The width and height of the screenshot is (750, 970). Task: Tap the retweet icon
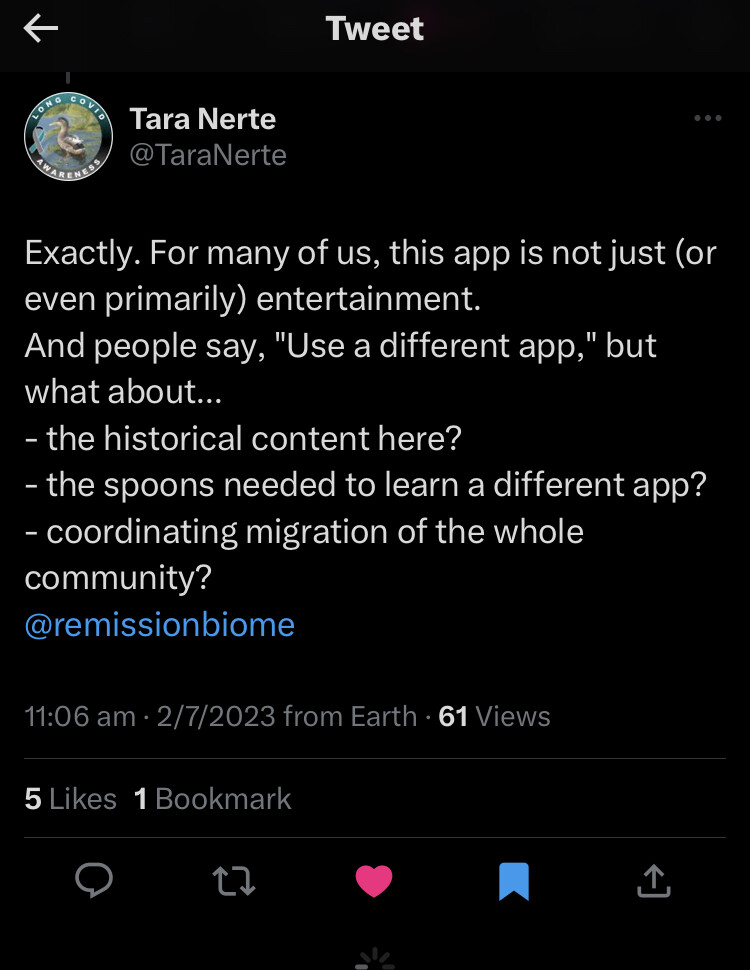(234, 880)
